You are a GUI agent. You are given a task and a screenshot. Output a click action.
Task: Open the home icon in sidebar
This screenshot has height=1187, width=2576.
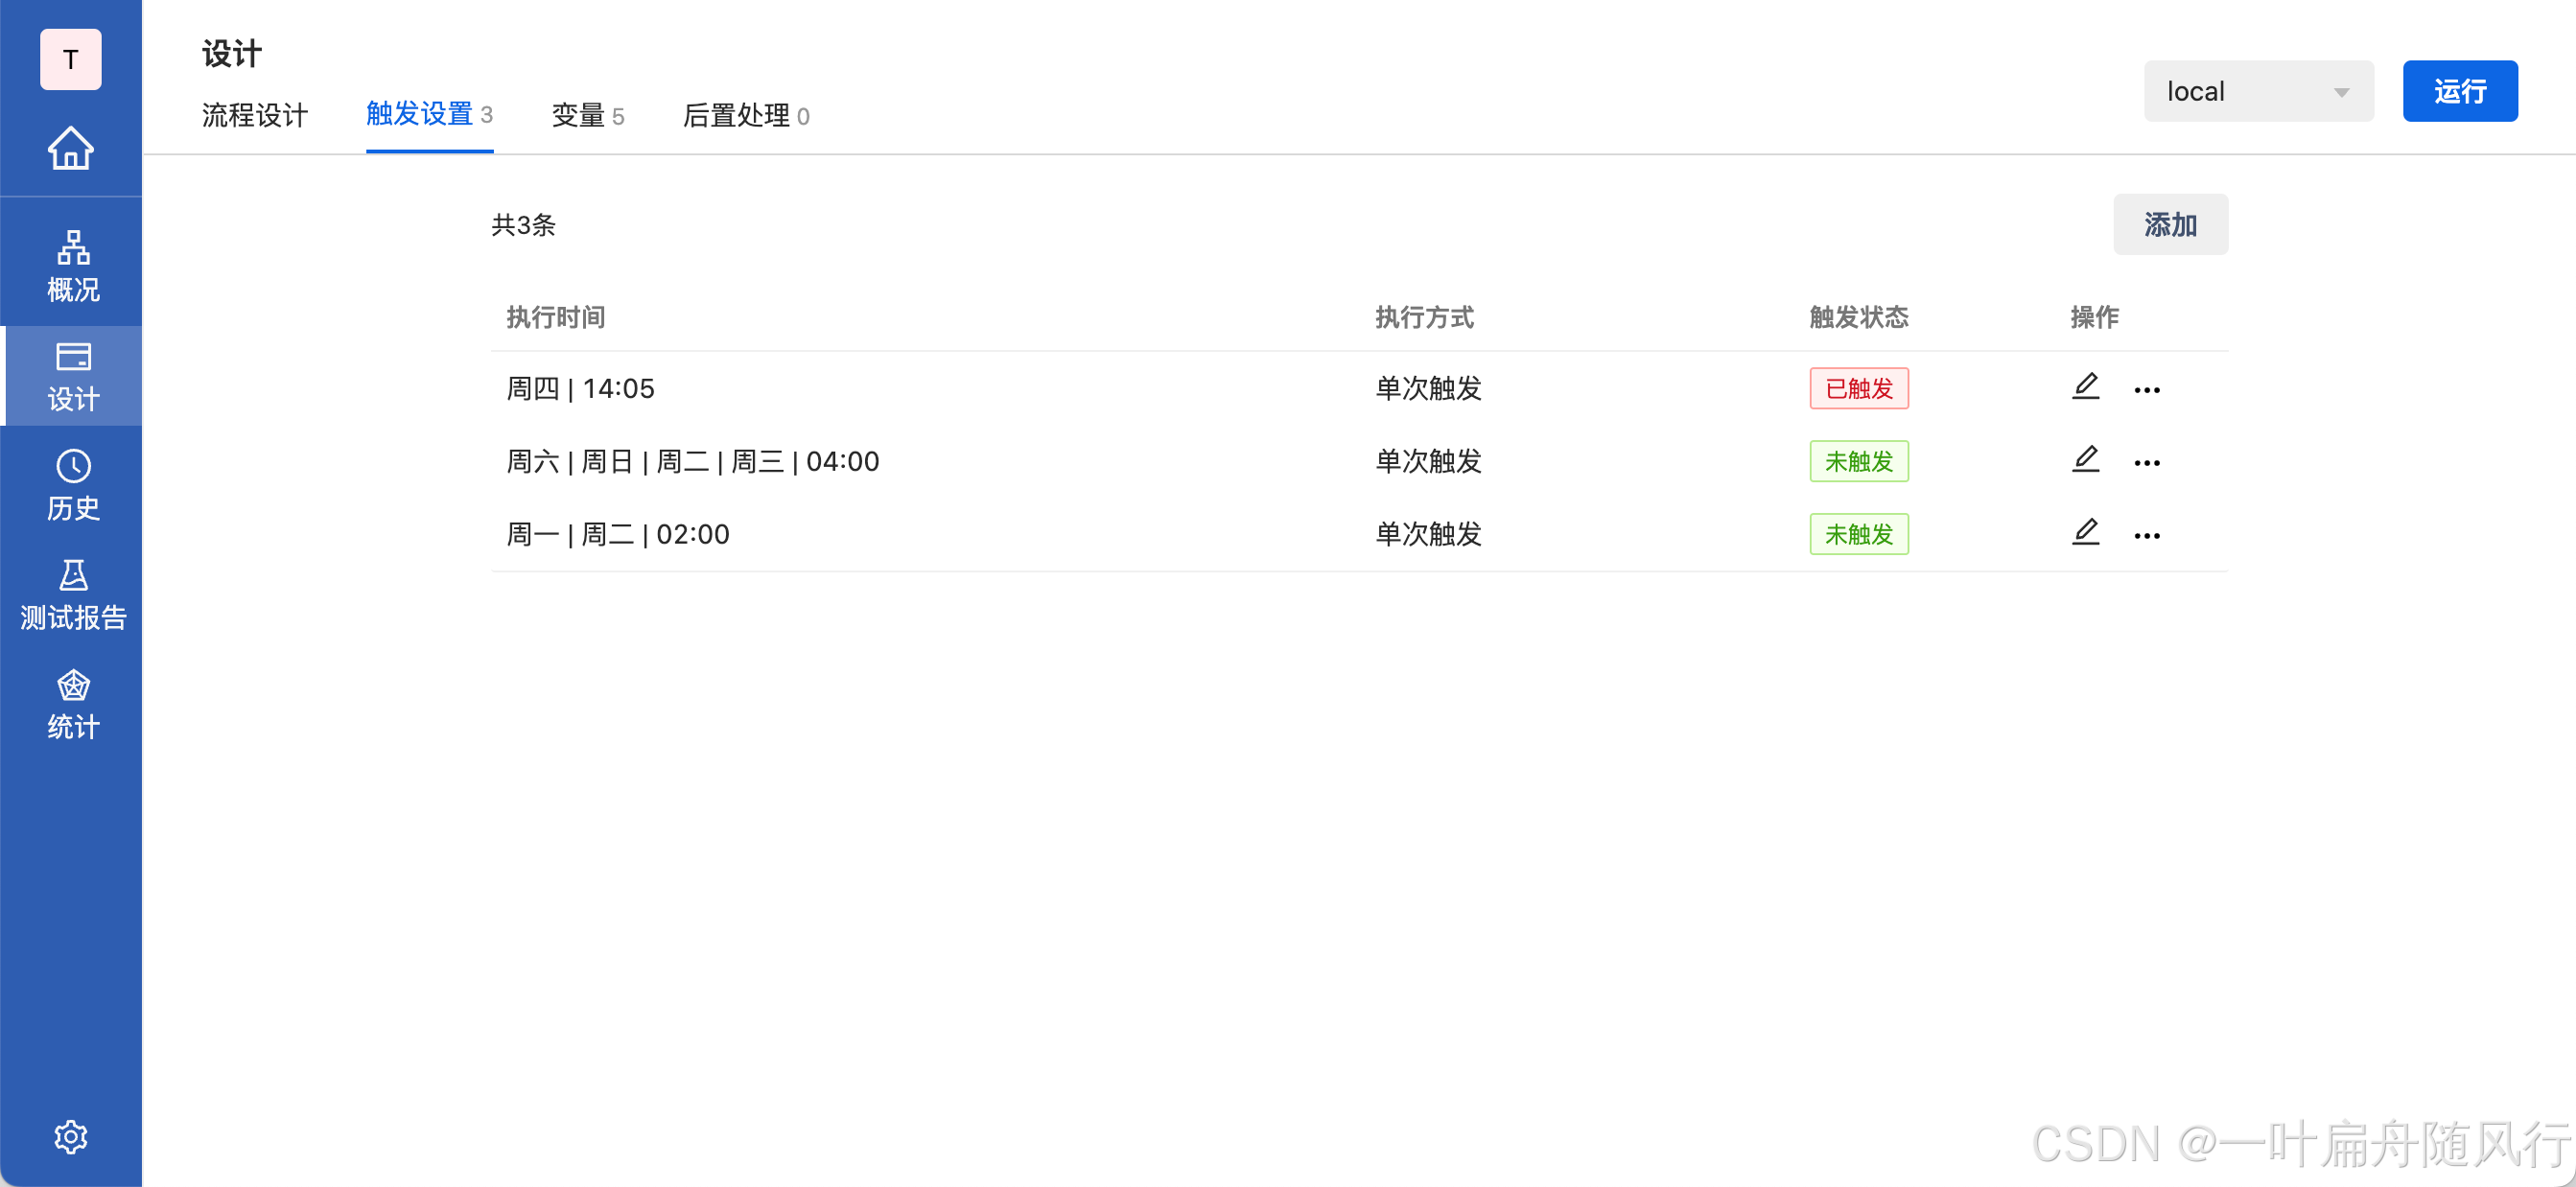[x=71, y=148]
